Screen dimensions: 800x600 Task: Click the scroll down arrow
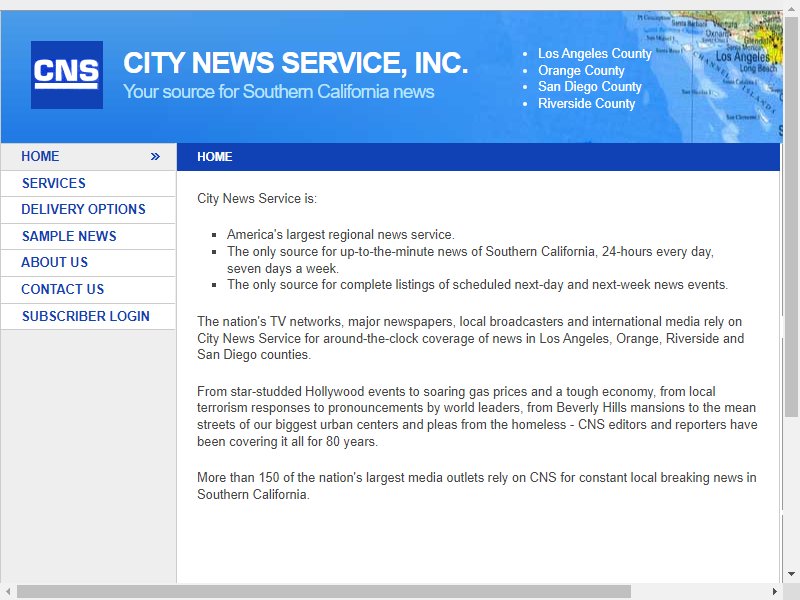(791, 574)
